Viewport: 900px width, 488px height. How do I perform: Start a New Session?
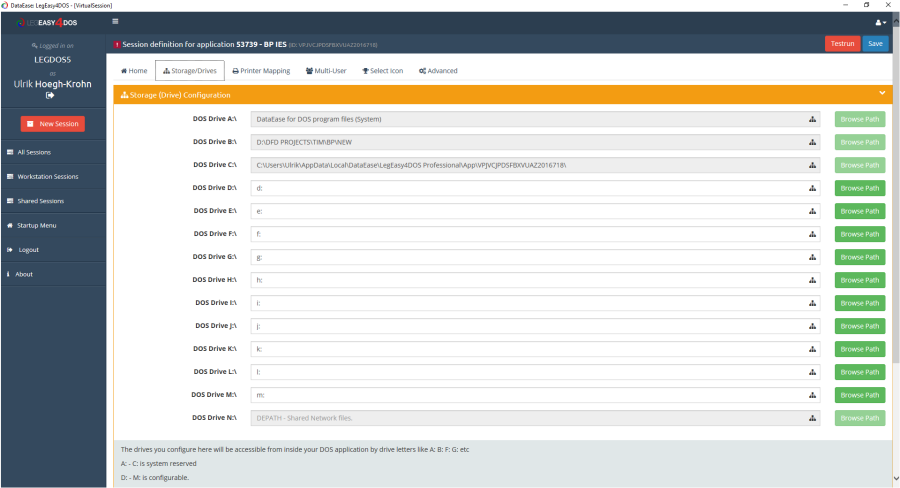pyautogui.click(x=53, y=124)
